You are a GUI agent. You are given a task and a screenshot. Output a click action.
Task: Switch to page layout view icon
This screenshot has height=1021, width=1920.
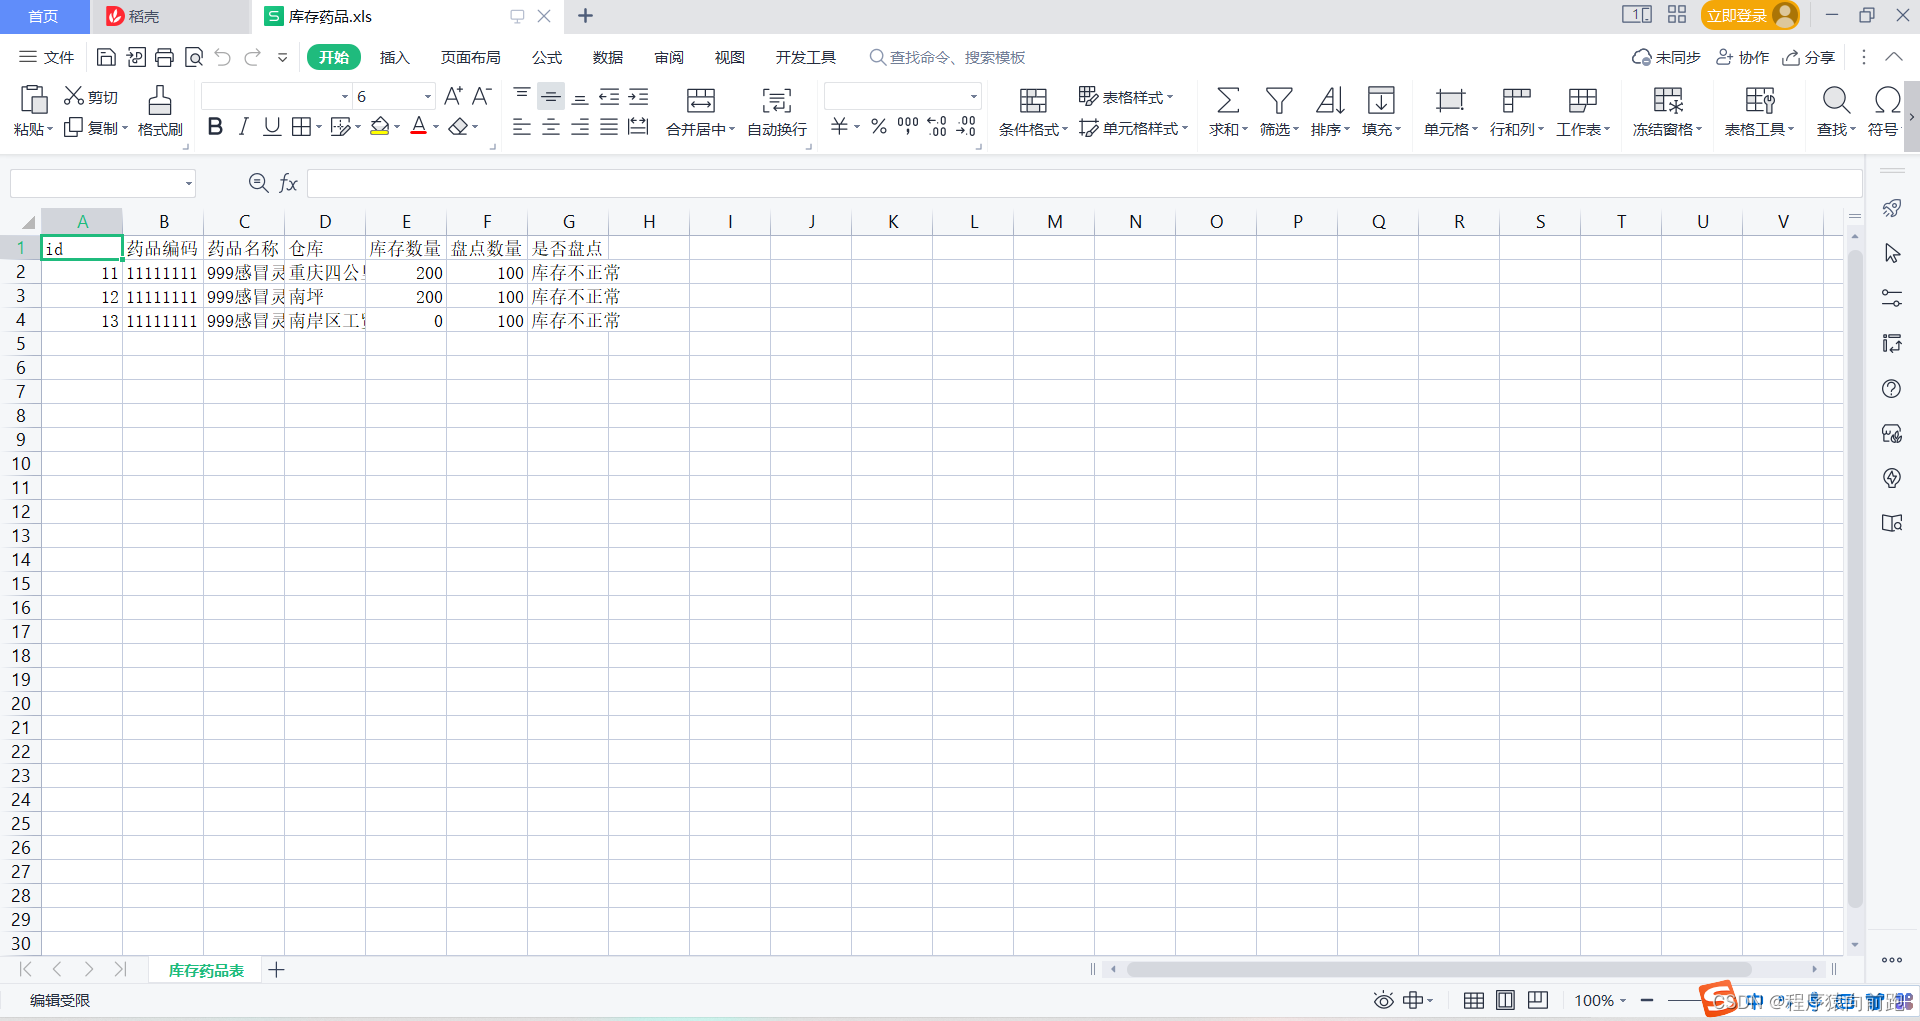click(x=1505, y=1000)
